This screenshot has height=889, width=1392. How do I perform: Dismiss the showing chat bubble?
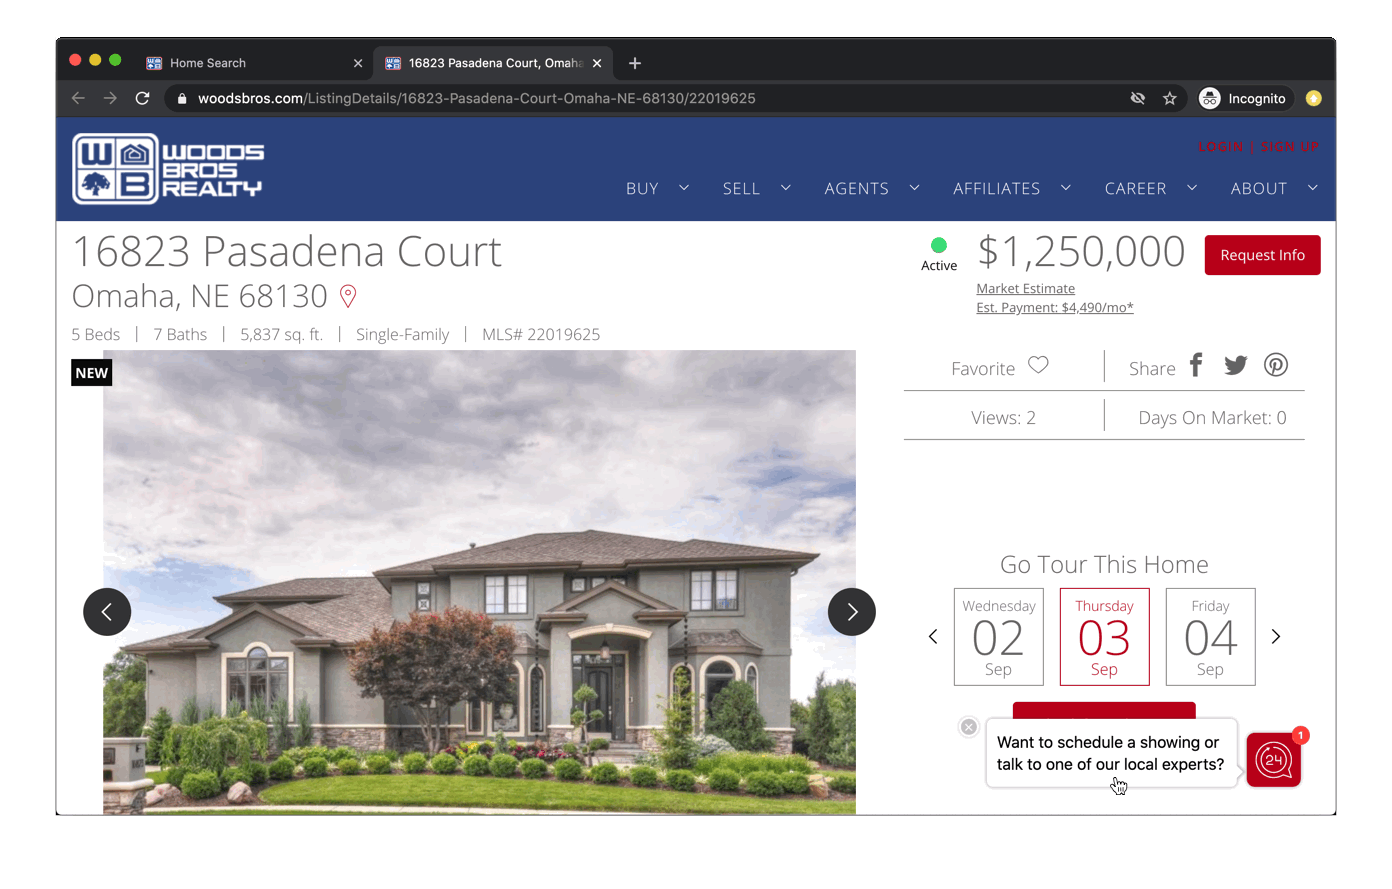click(968, 726)
